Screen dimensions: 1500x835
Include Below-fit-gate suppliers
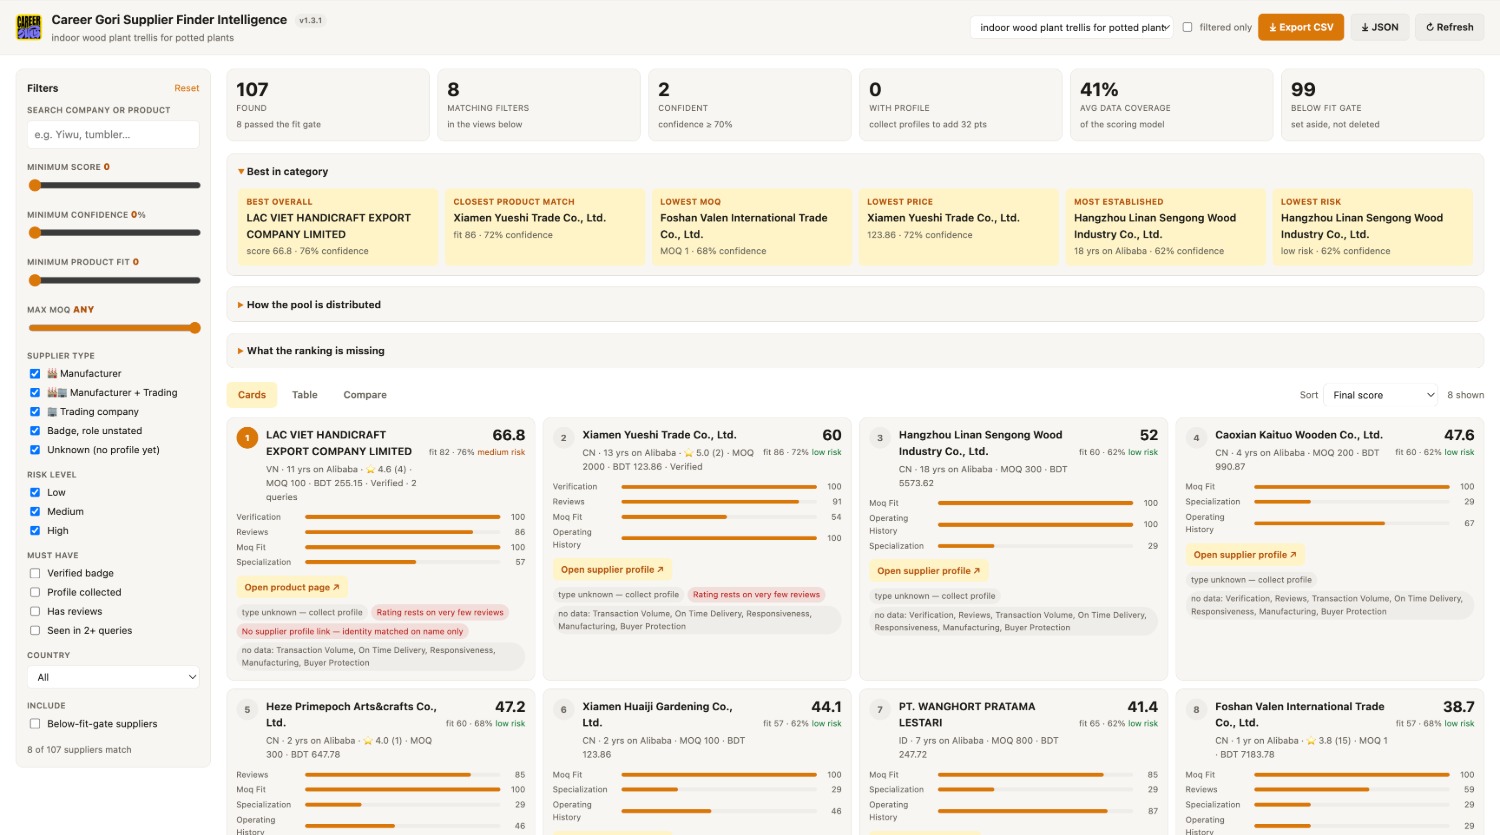35,723
